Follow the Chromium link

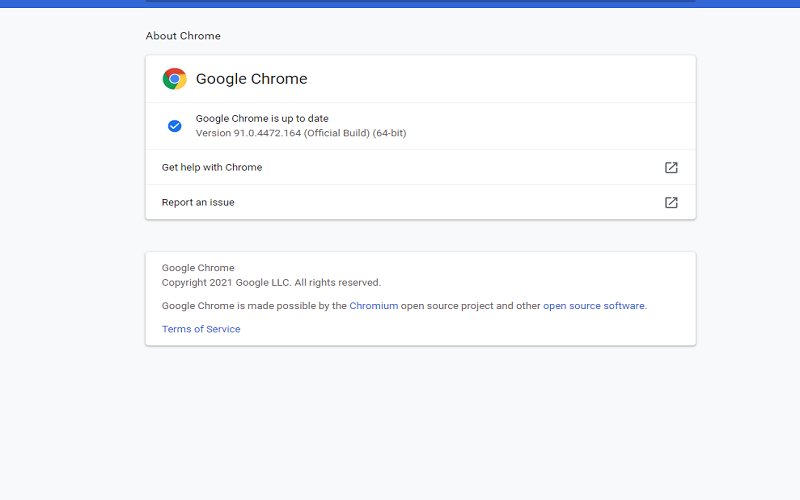click(373, 306)
